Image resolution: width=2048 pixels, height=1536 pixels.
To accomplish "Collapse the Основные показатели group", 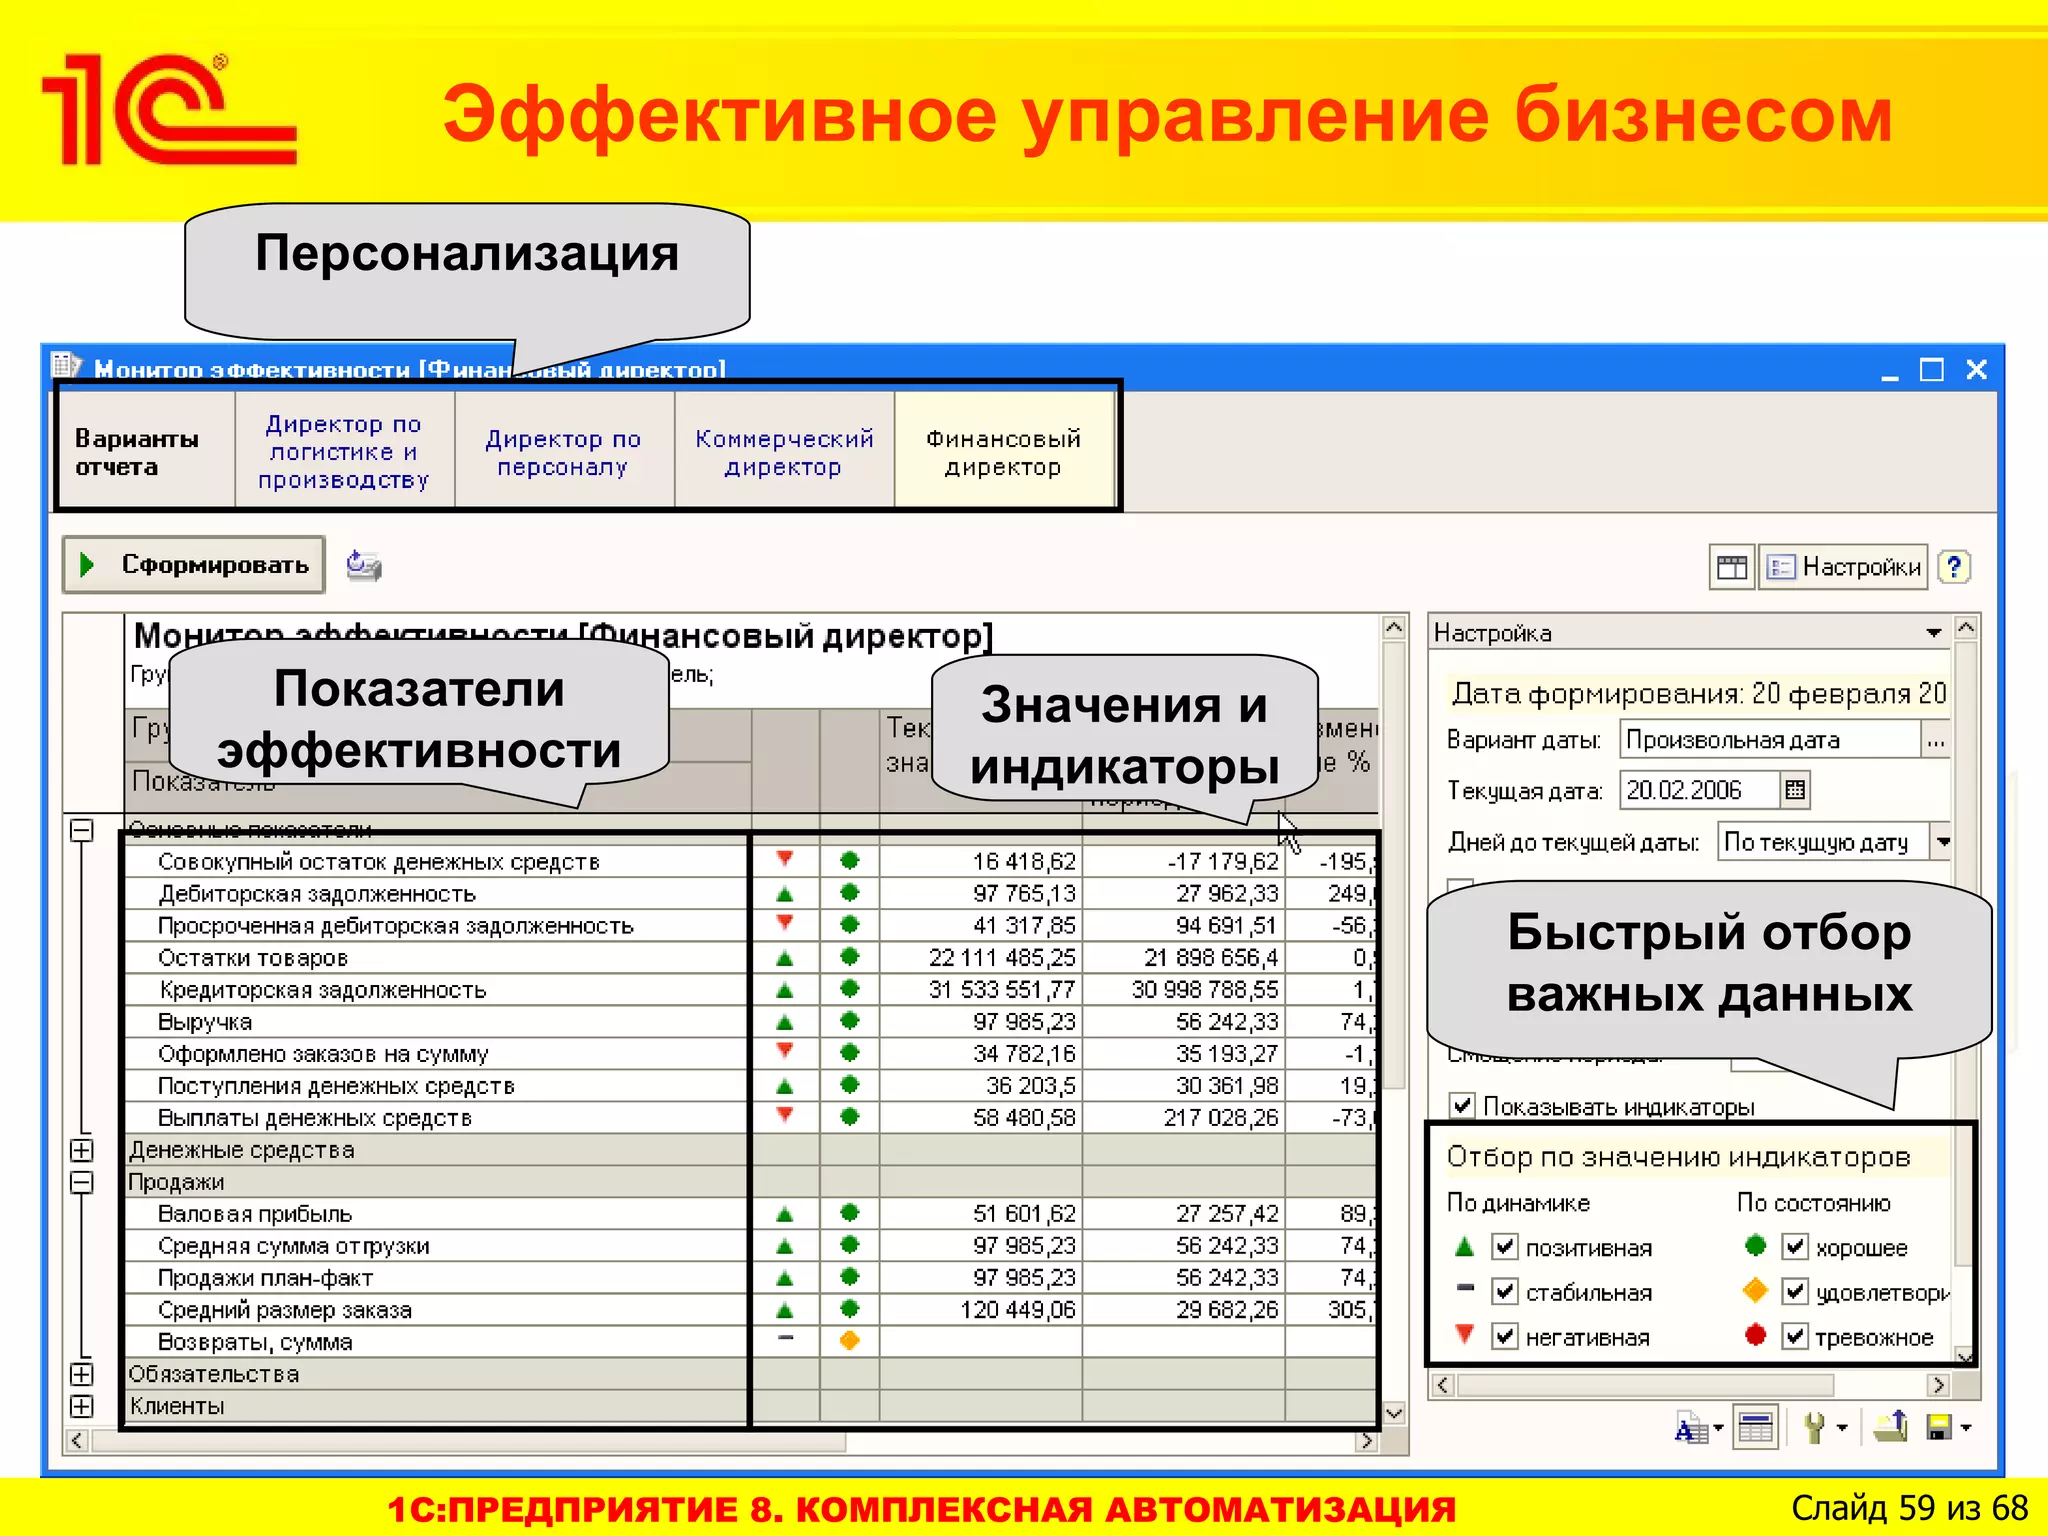I will point(82,830).
